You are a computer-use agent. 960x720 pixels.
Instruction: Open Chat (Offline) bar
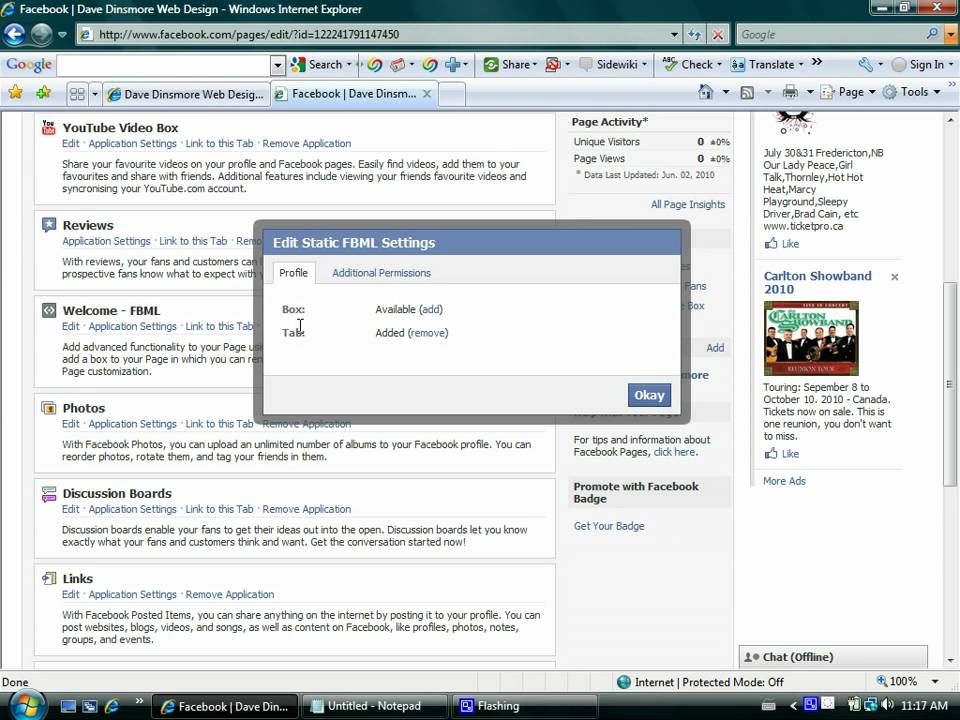click(833, 656)
